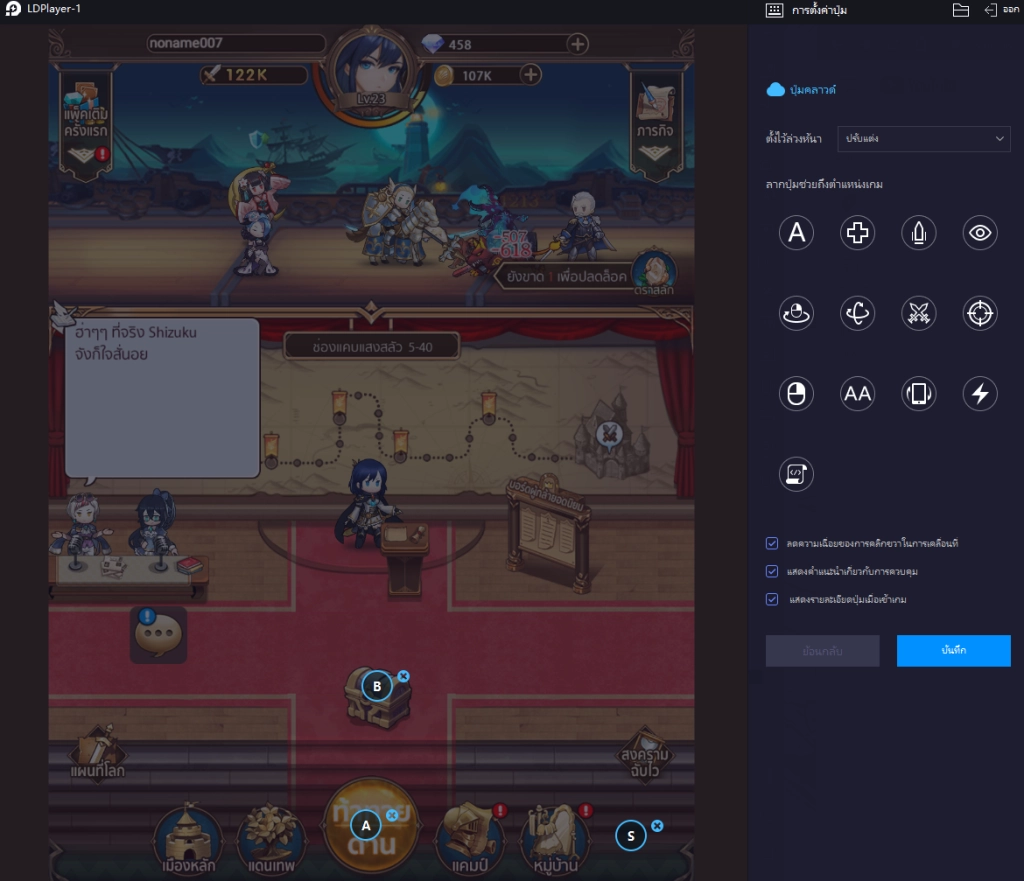Select the phone shake key icon
1024x881 pixels.
(x=918, y=393)
